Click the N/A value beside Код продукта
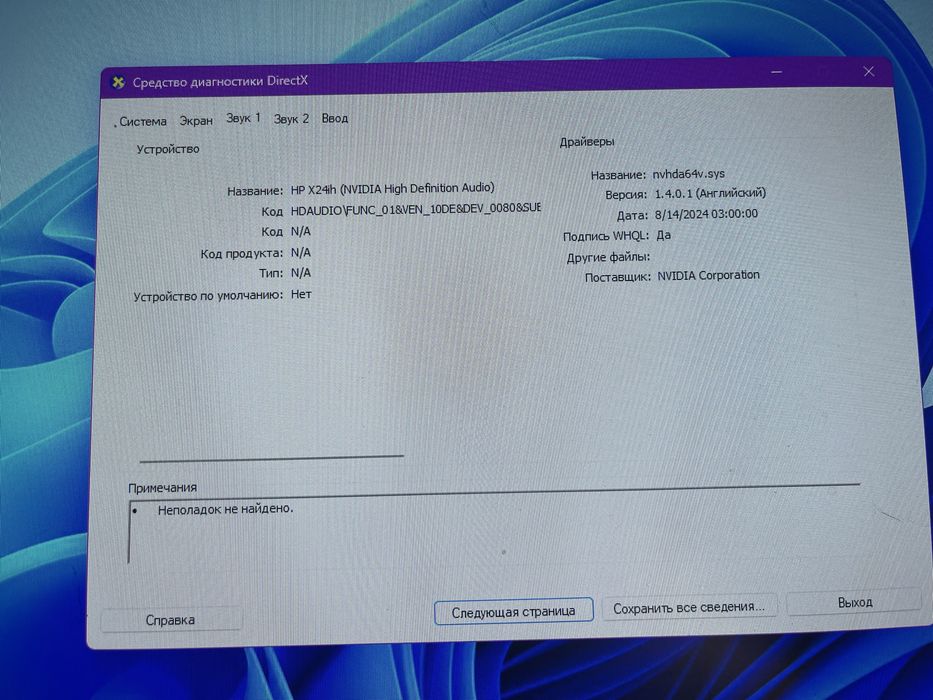 pyautogui.click(x=300, y=252)
